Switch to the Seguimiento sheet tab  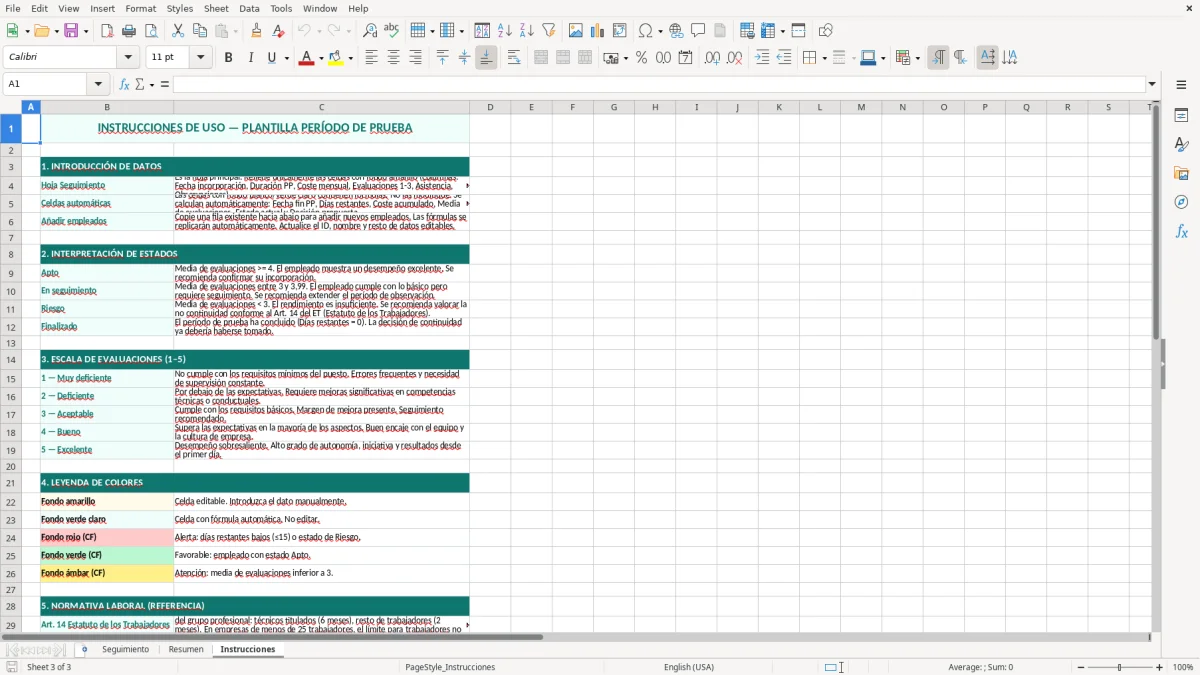click(125, 650)
